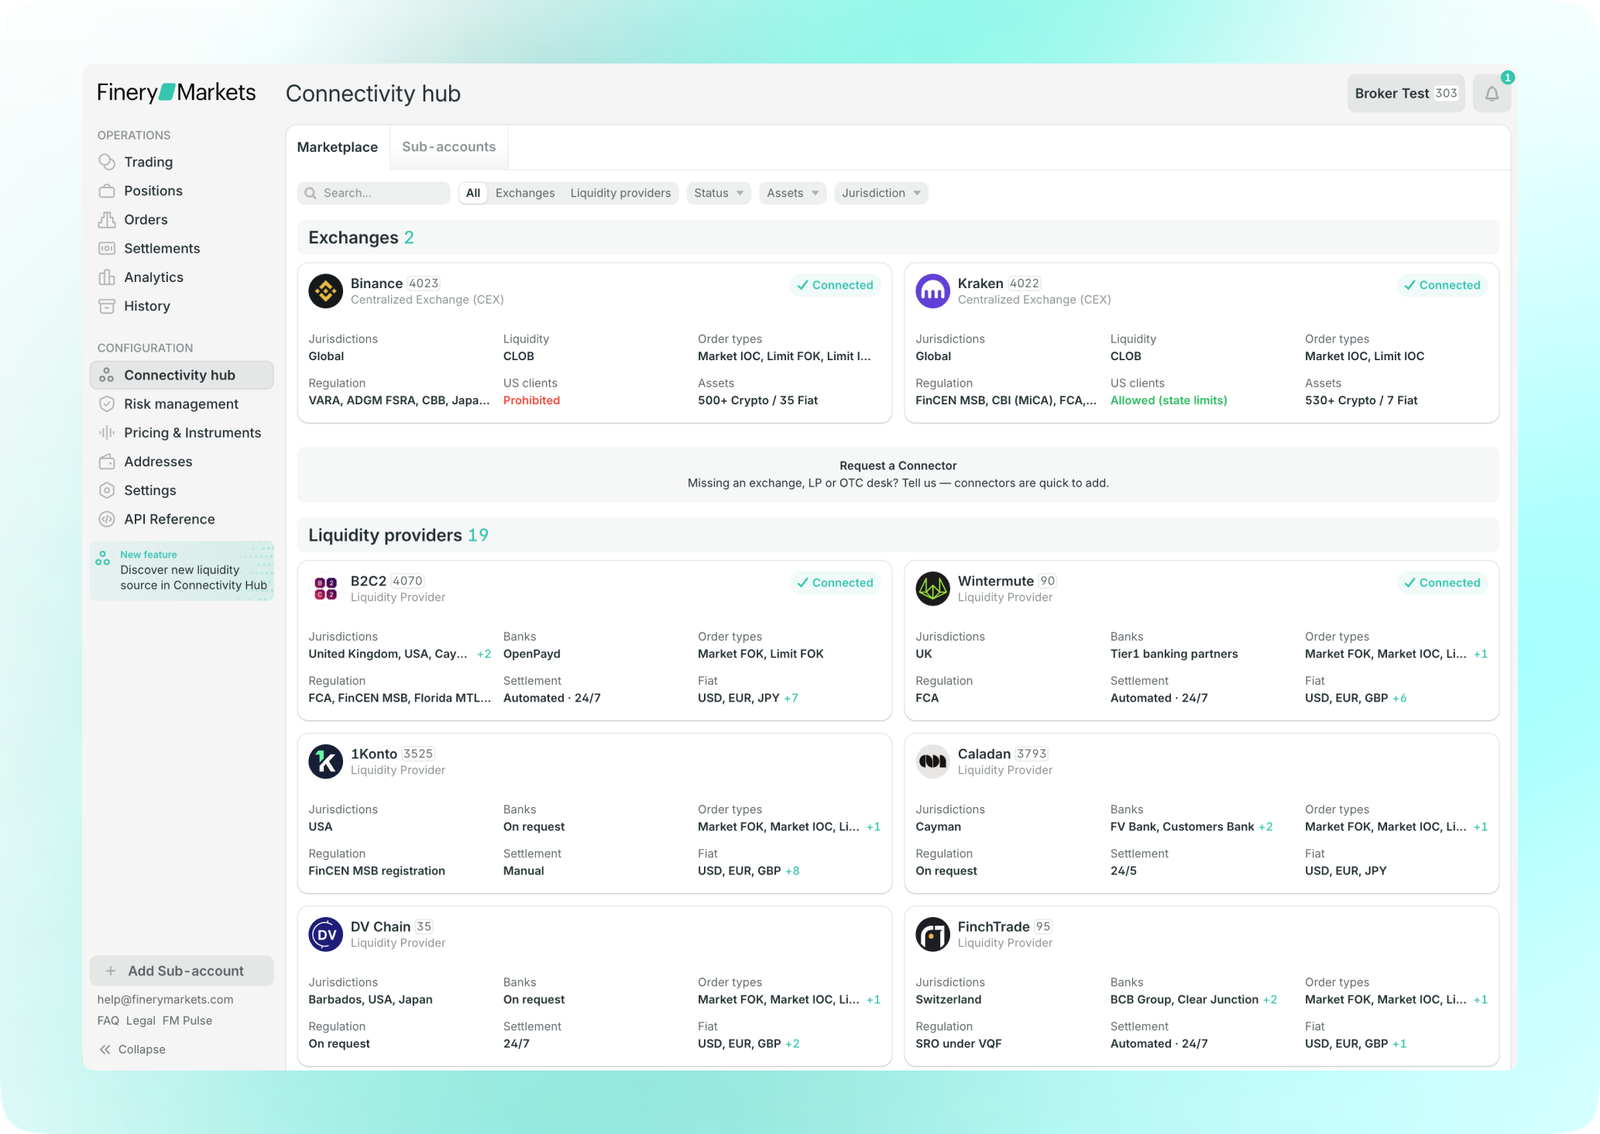Click the search input field
This screenshot has width=1600, height=1134.
(x=373, y=193)
